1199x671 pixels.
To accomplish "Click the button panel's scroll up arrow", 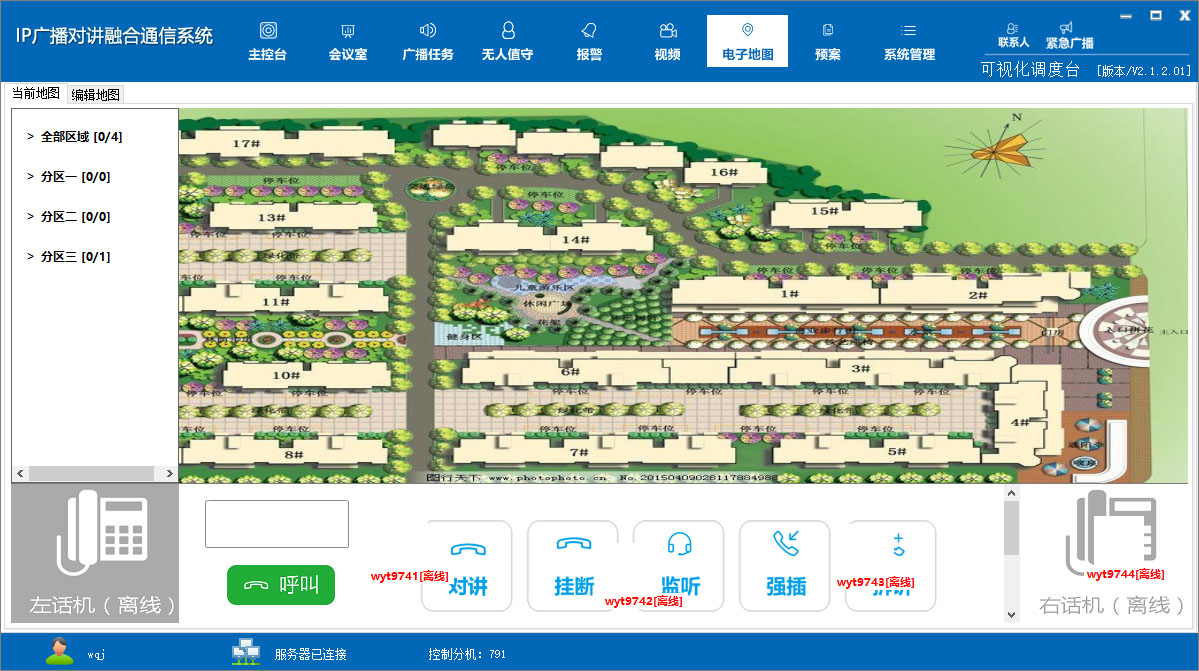I will point(1012,494).
